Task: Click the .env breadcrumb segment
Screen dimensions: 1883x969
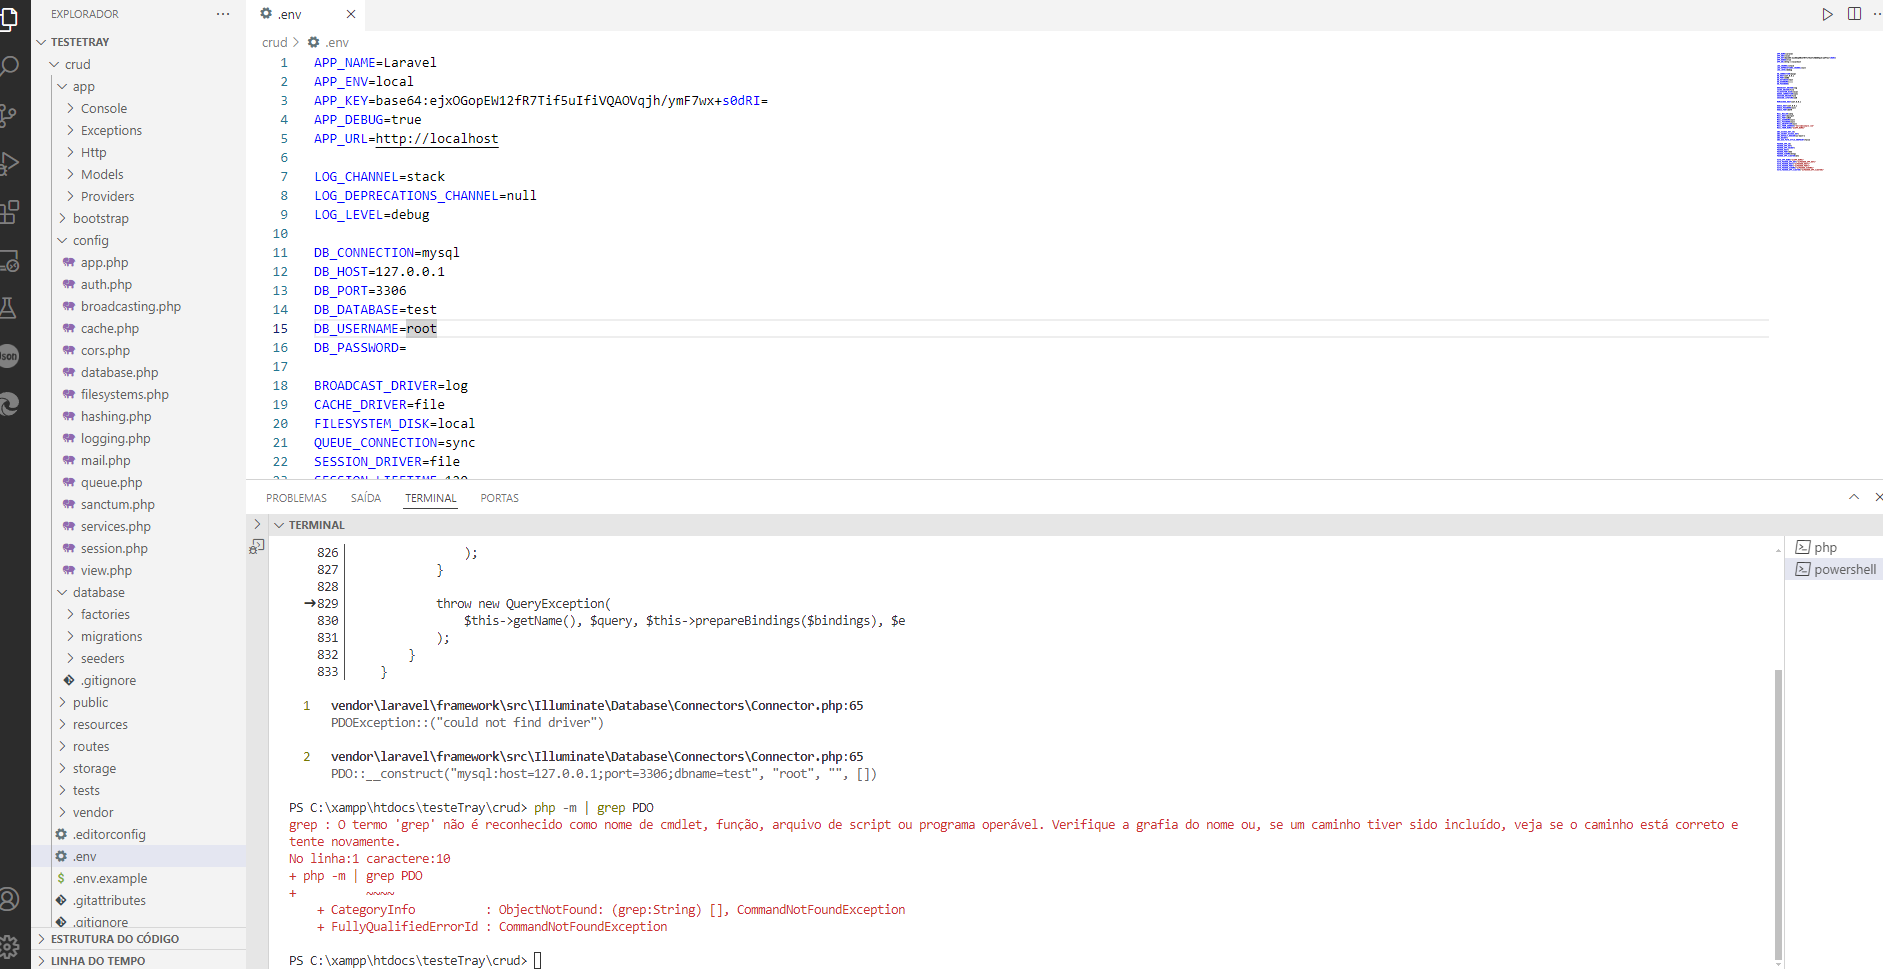Action: click(328, 42)
